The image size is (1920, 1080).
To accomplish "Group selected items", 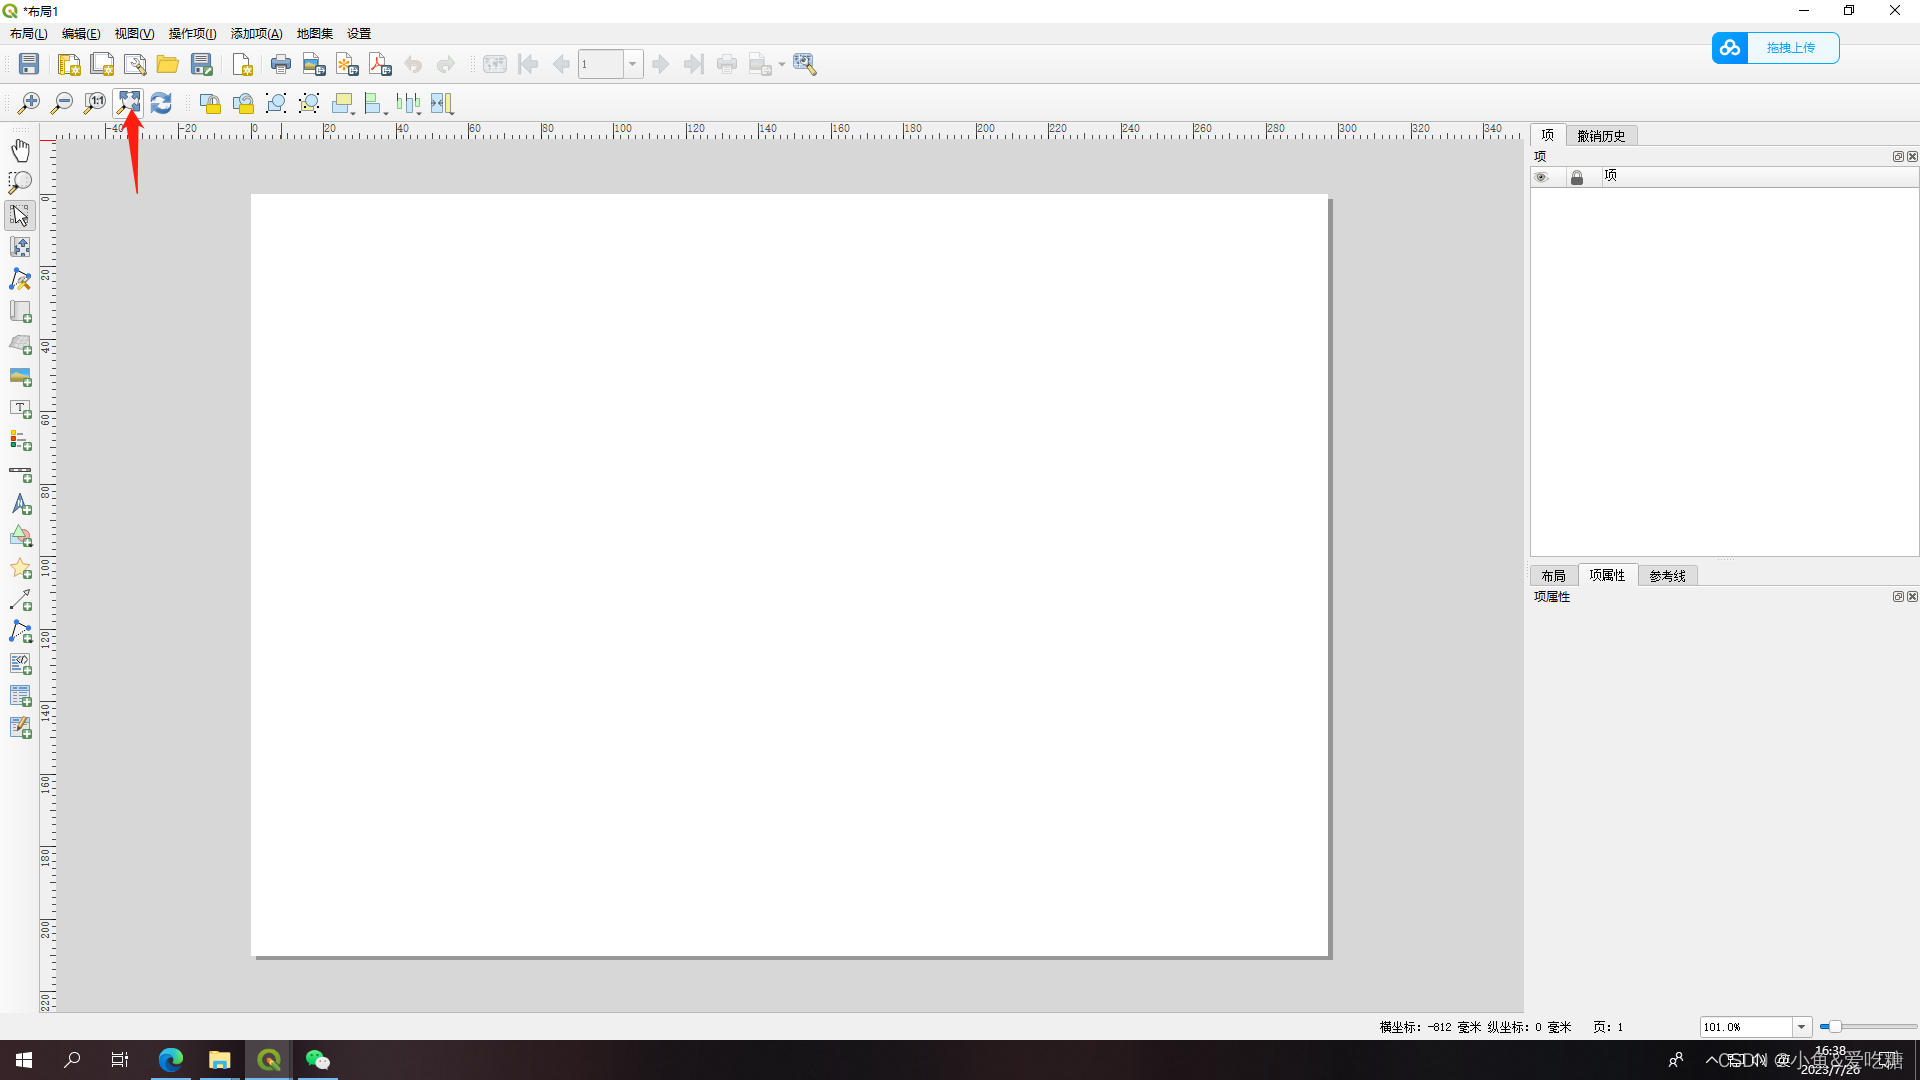I will pos(276,103).
